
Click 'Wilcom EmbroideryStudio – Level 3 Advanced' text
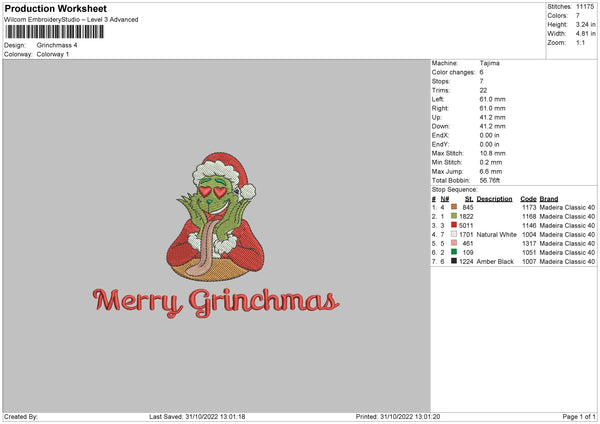71,20
